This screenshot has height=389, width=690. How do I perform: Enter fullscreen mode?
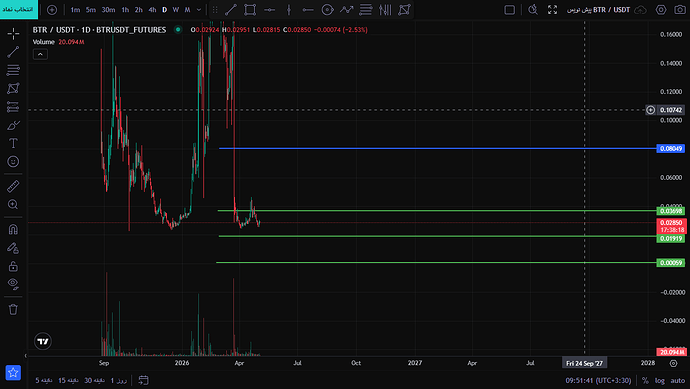[x=552, y=10]
